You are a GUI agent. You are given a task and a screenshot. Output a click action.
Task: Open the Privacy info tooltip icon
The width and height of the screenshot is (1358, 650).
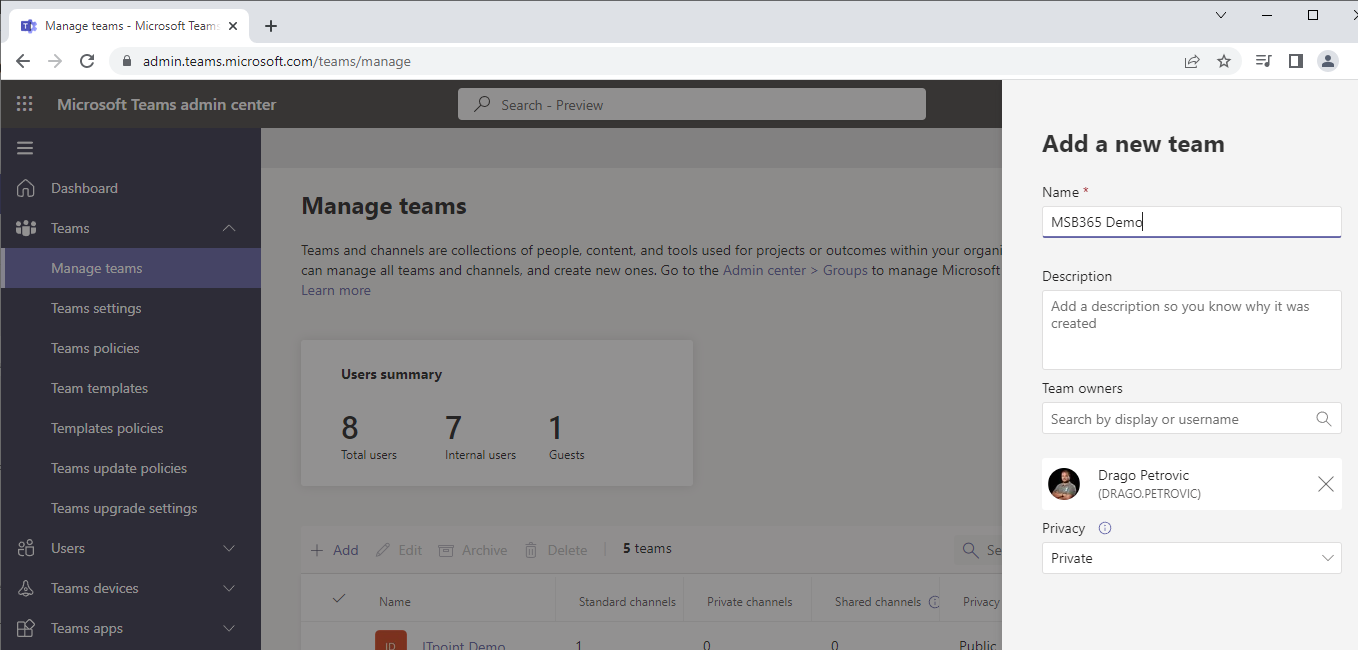1105,527
